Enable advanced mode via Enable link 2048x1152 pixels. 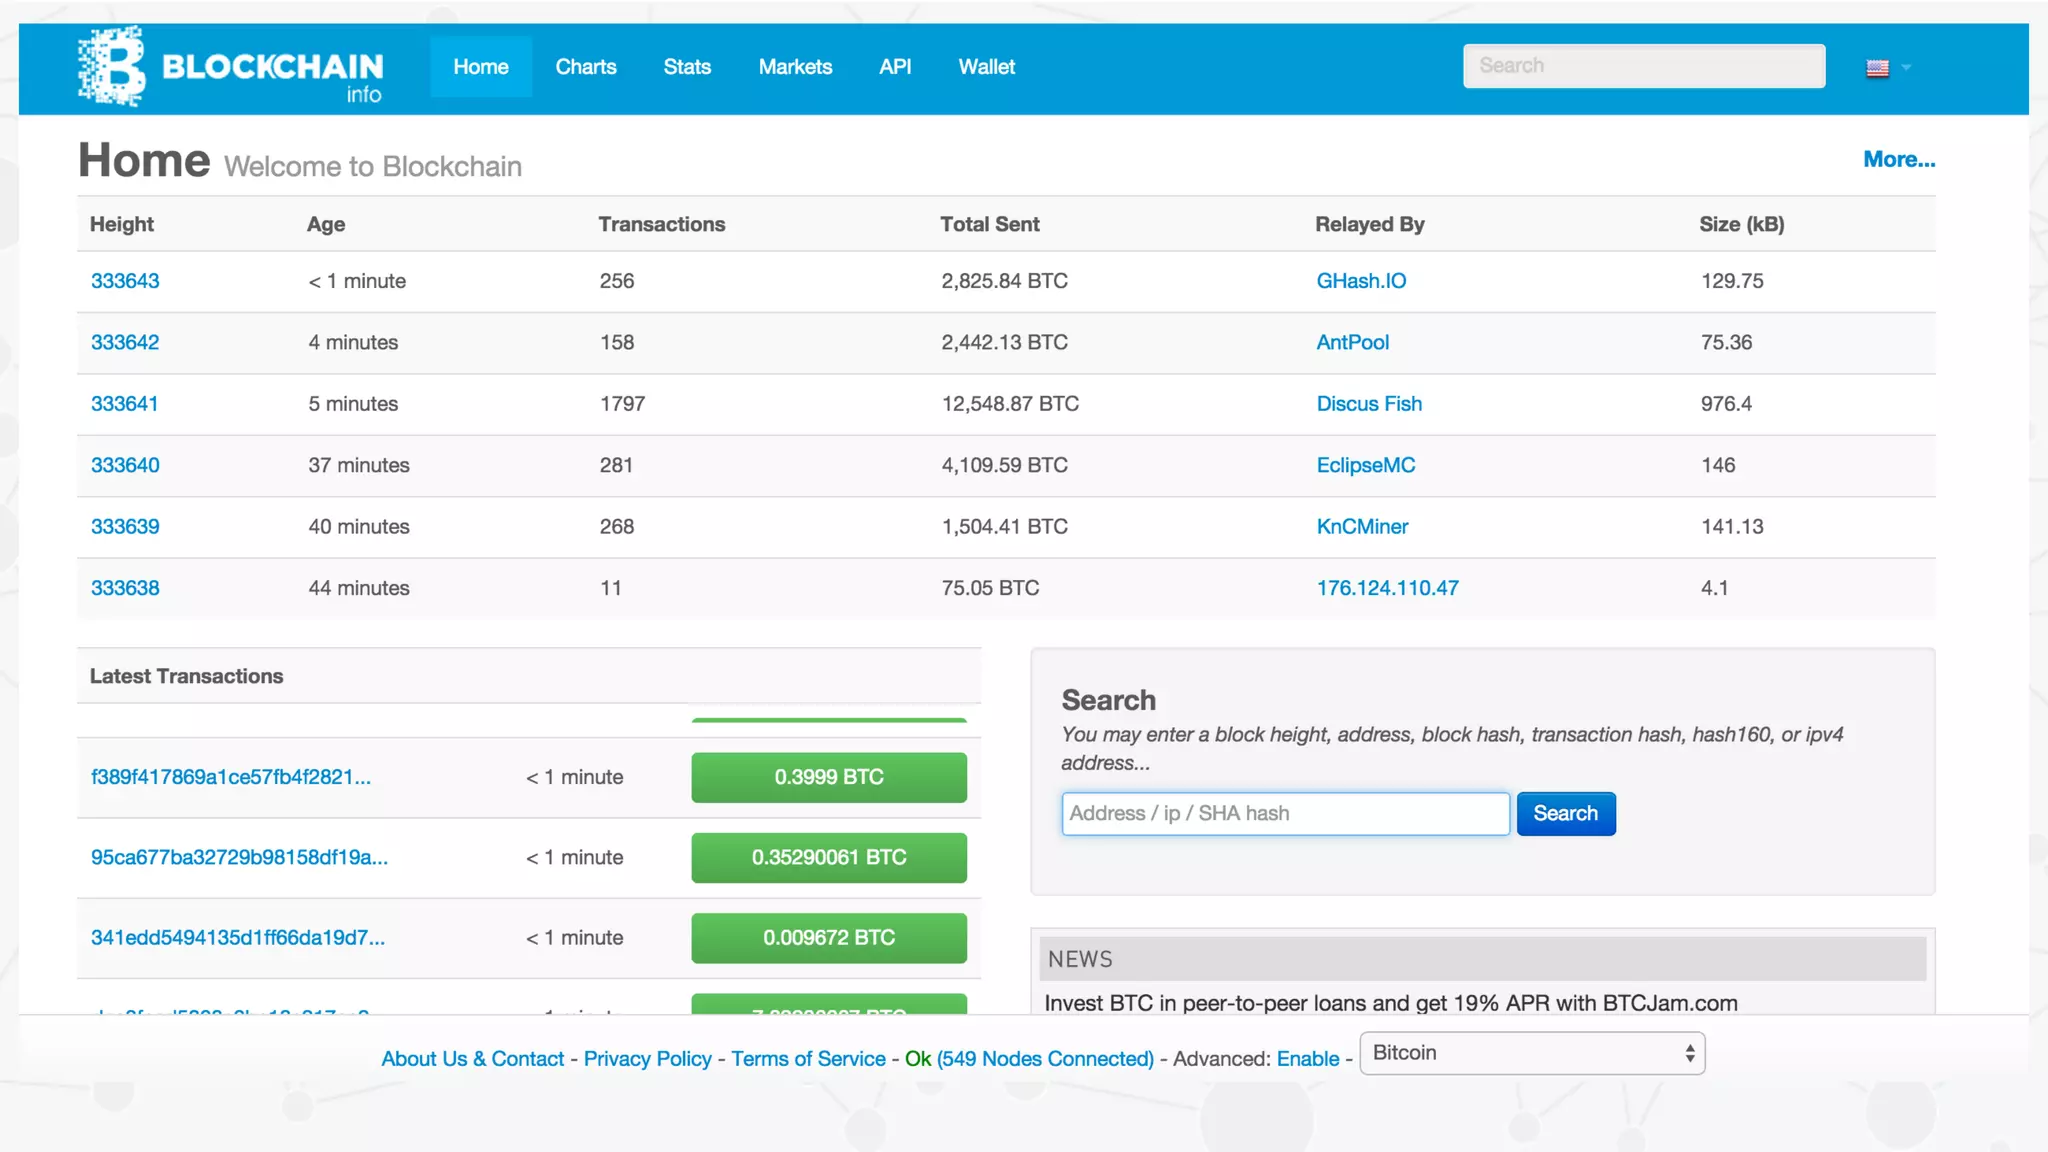(1307, 1059)
